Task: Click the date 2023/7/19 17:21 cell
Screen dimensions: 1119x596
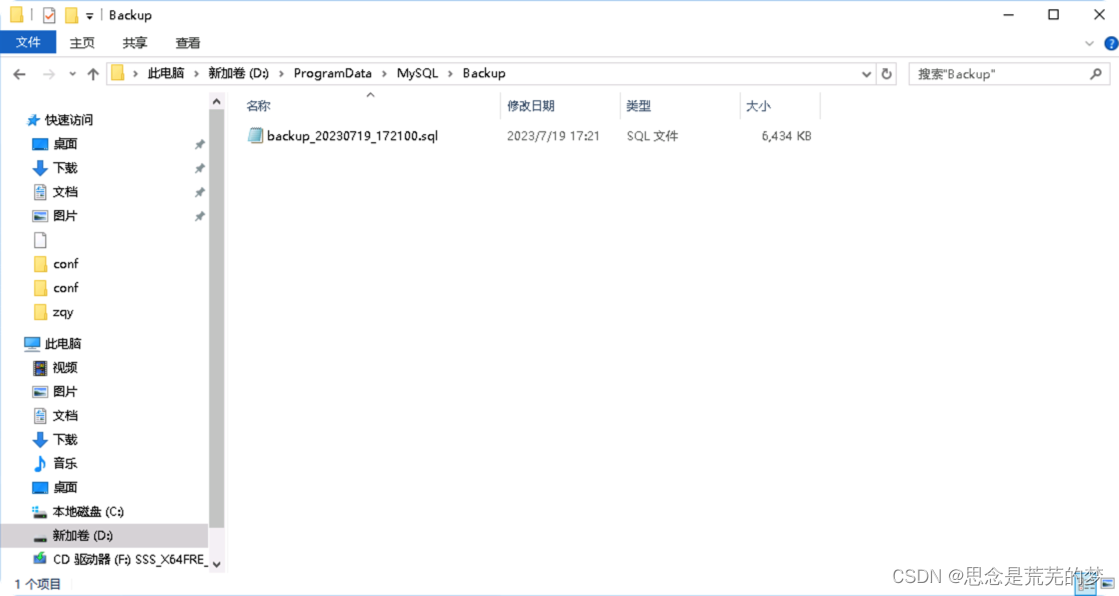Action: [x=553, y=136]
